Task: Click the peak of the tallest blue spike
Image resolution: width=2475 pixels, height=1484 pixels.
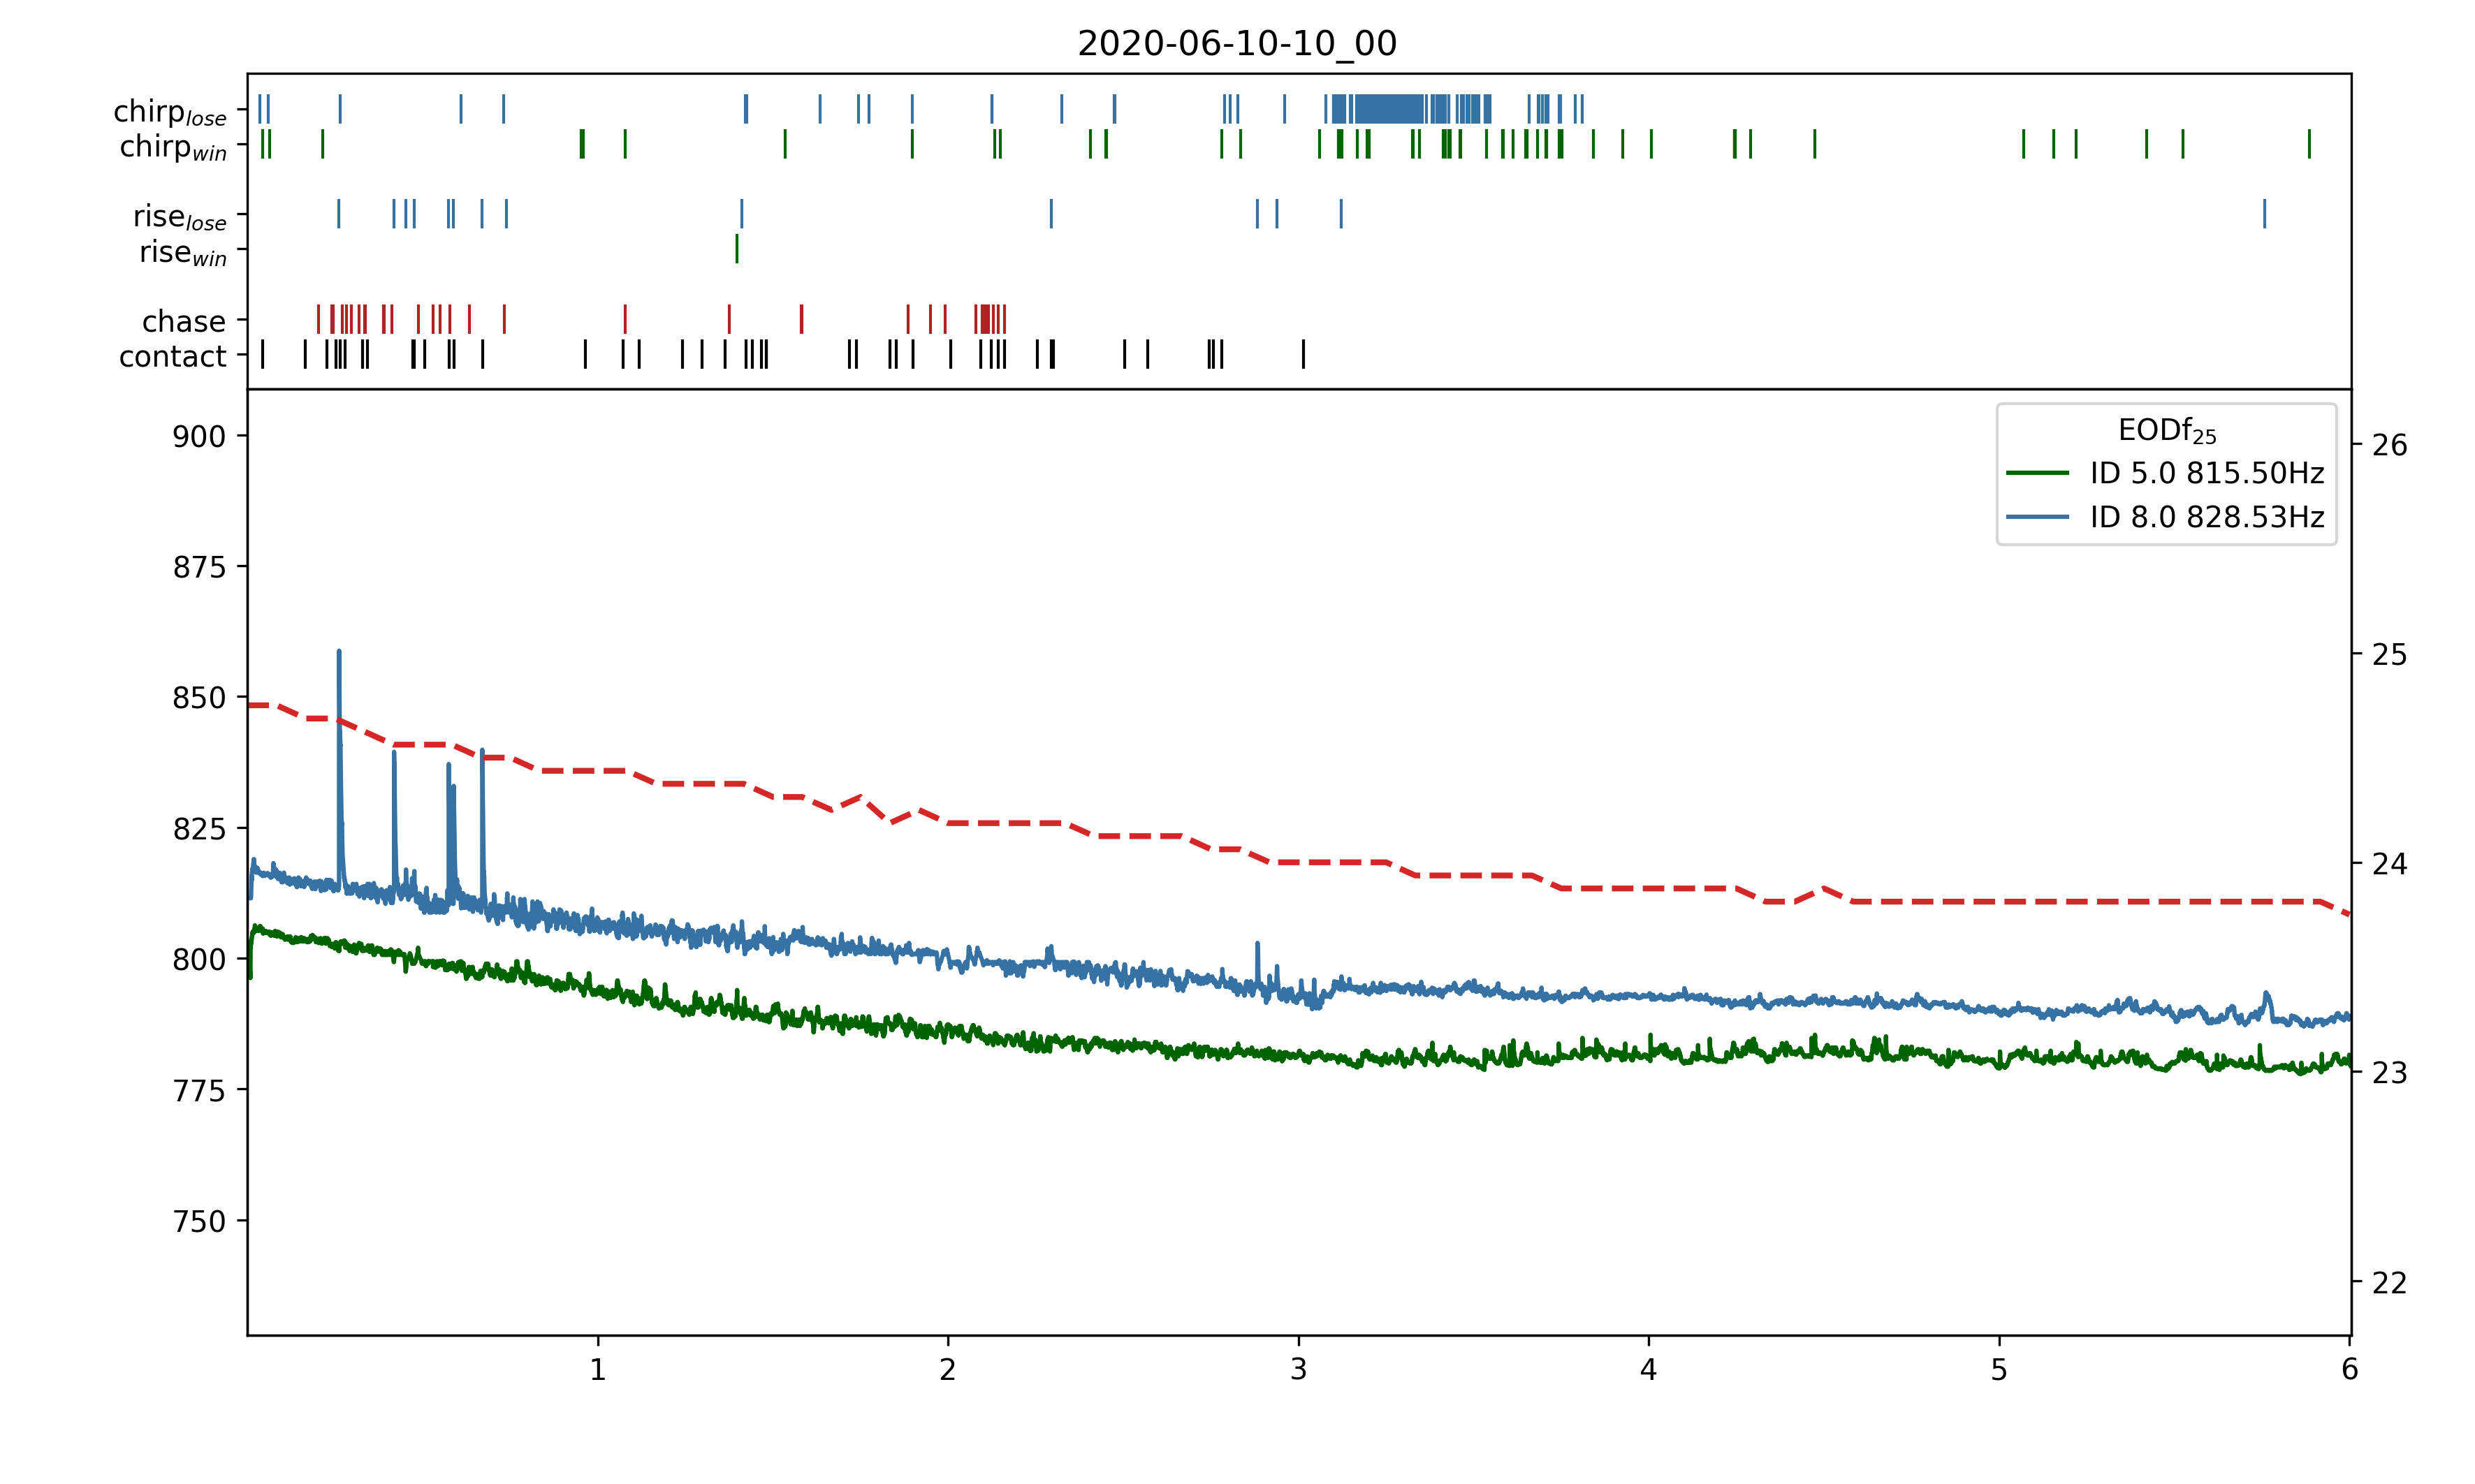Action: point(339,652)
